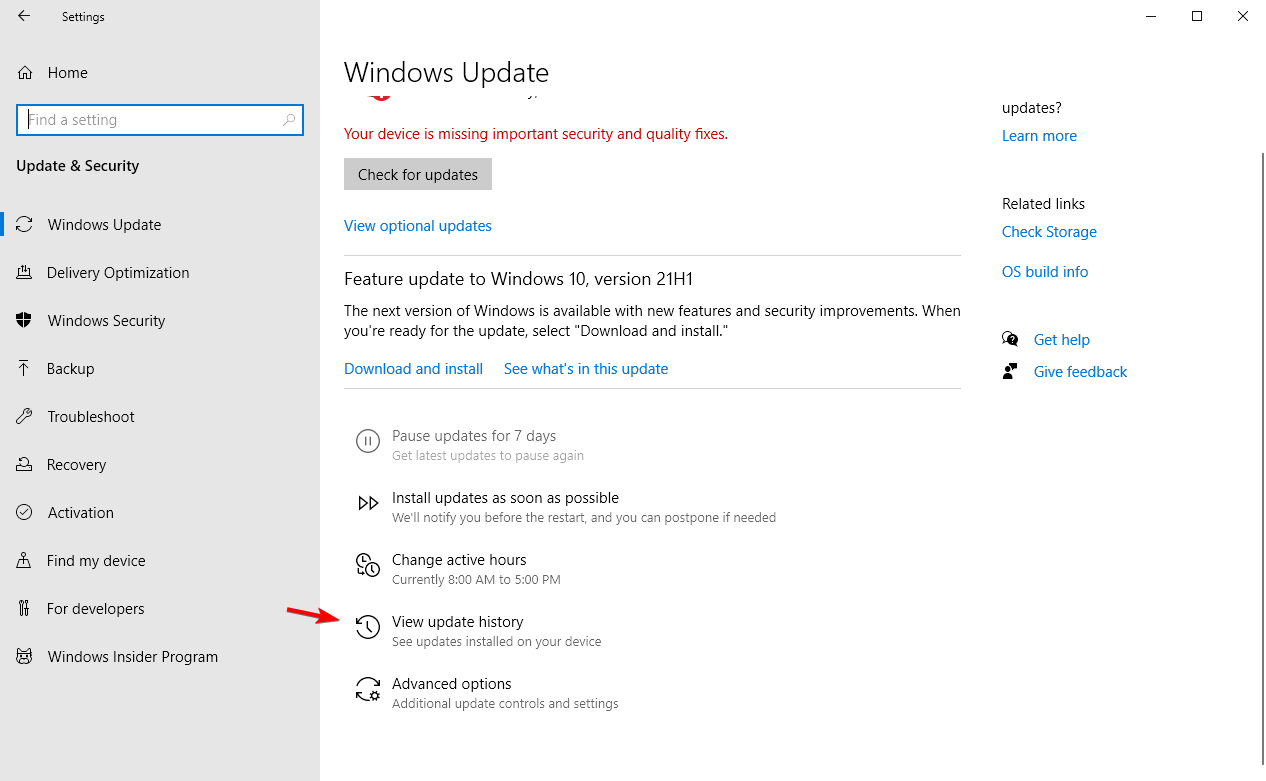Open the Get help link
1266x781 pixels.
[x=1062, y=340]
